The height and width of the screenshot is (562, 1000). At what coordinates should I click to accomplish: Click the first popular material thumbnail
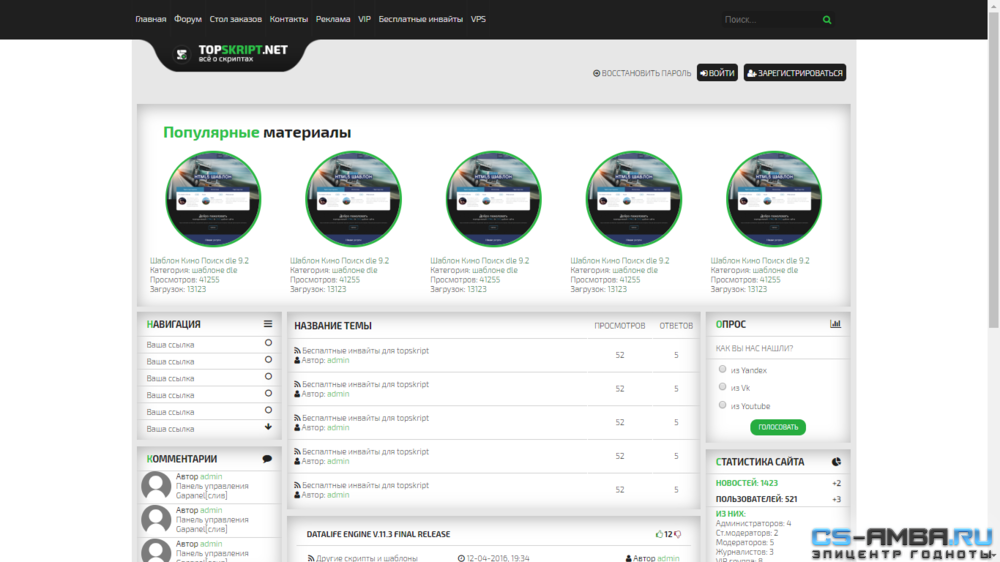[213, 199]
